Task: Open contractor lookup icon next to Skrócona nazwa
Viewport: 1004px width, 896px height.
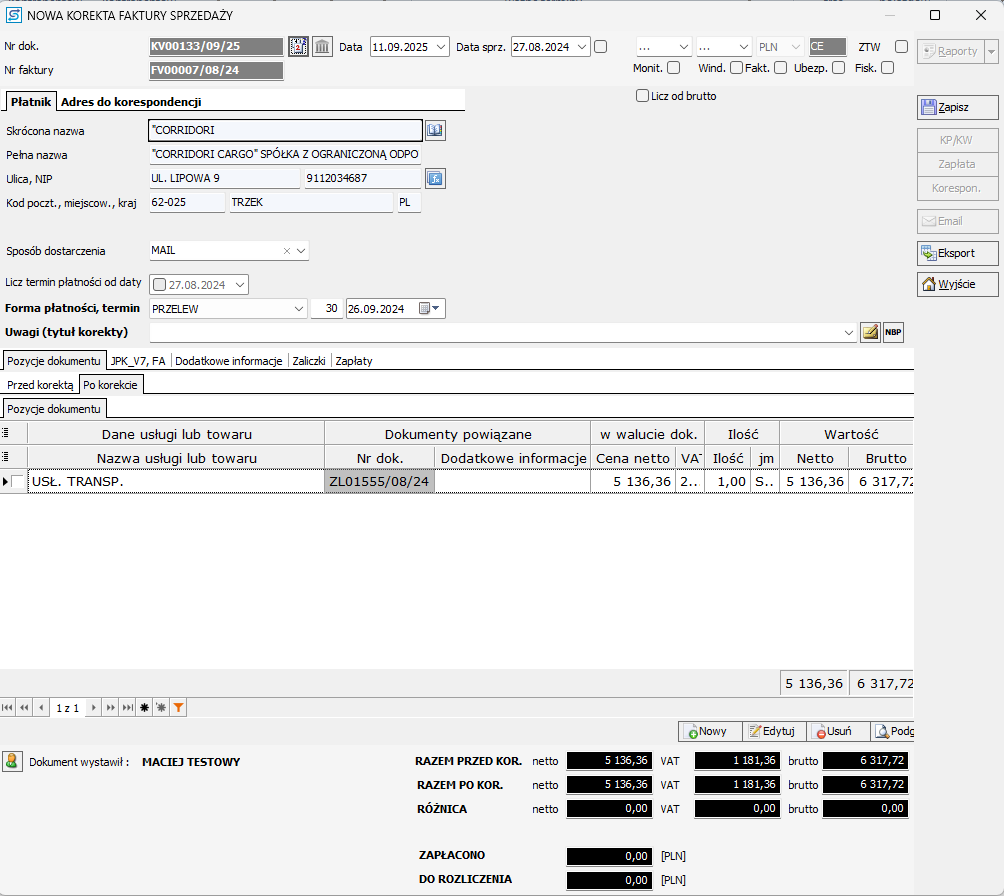Action: (x=435, y=131)
